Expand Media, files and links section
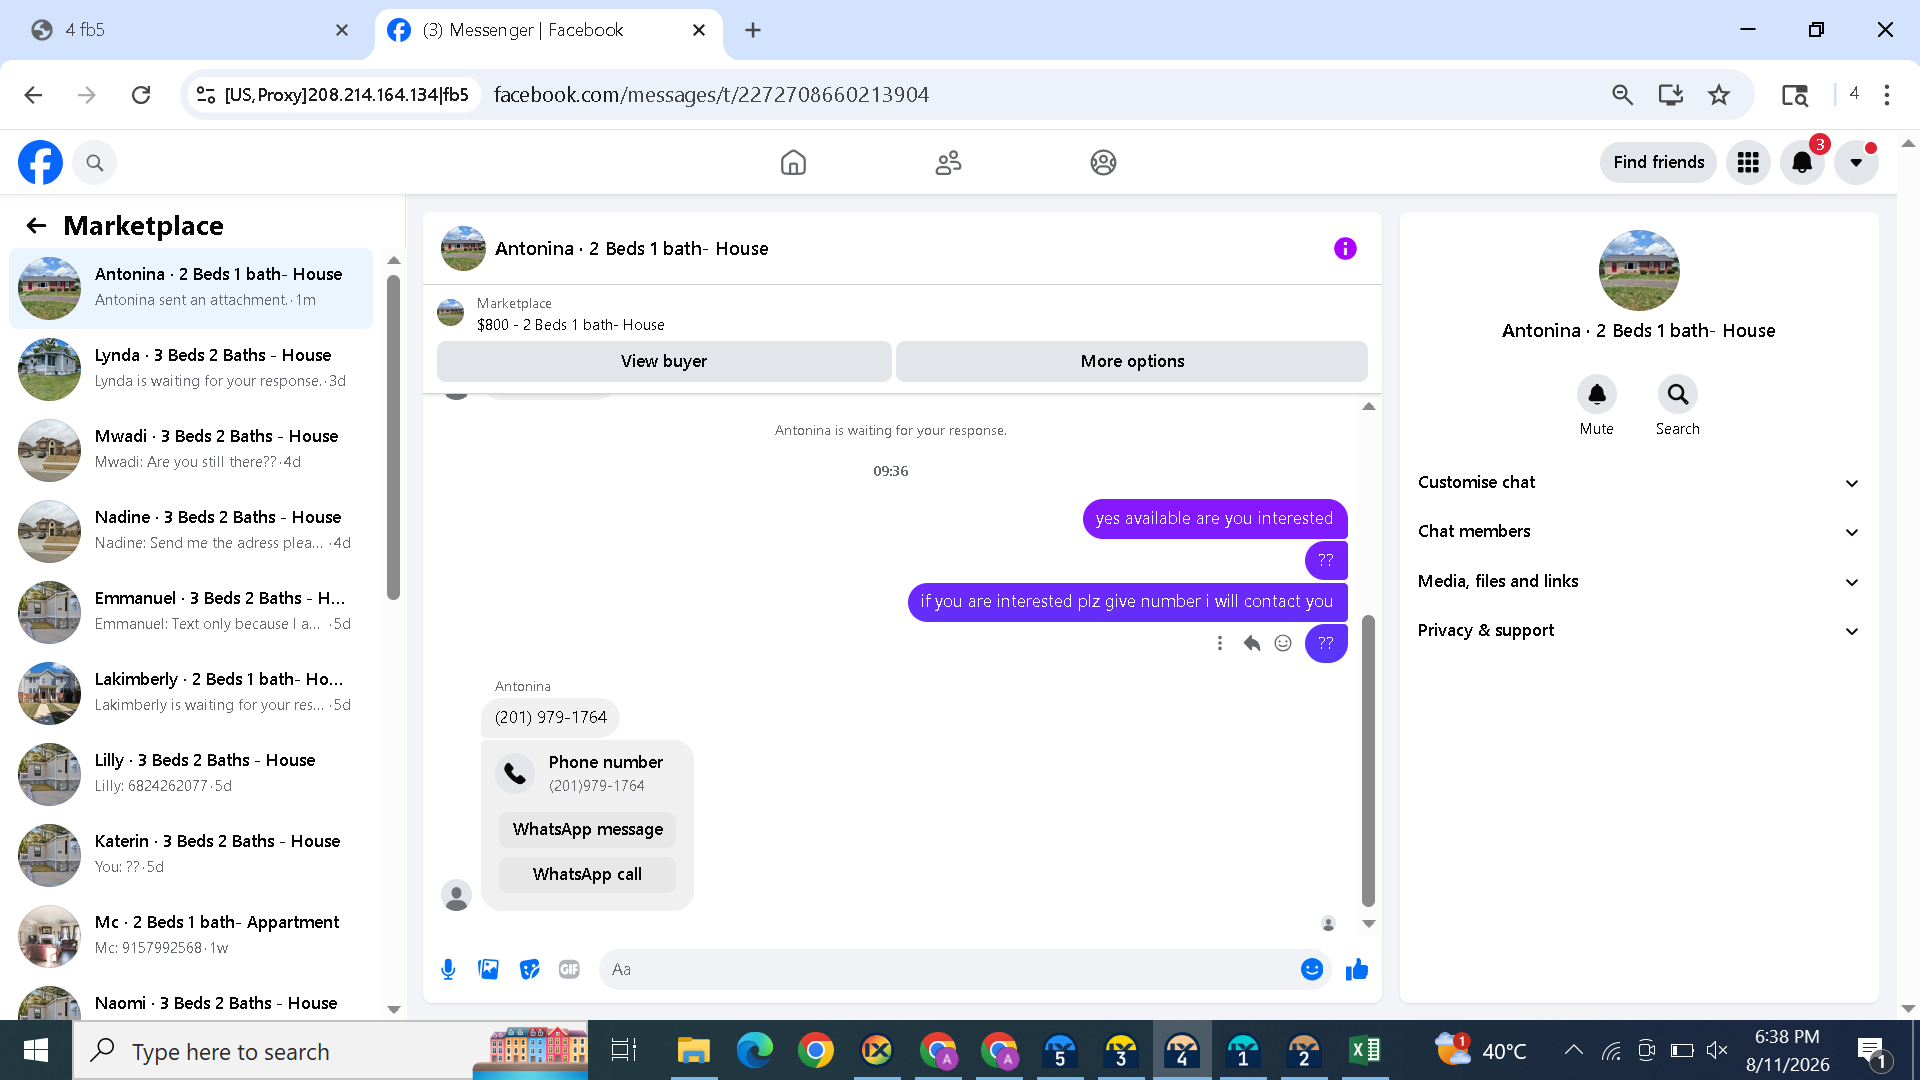This screenshot has width=1920, height=1080. click(1638, 581)
